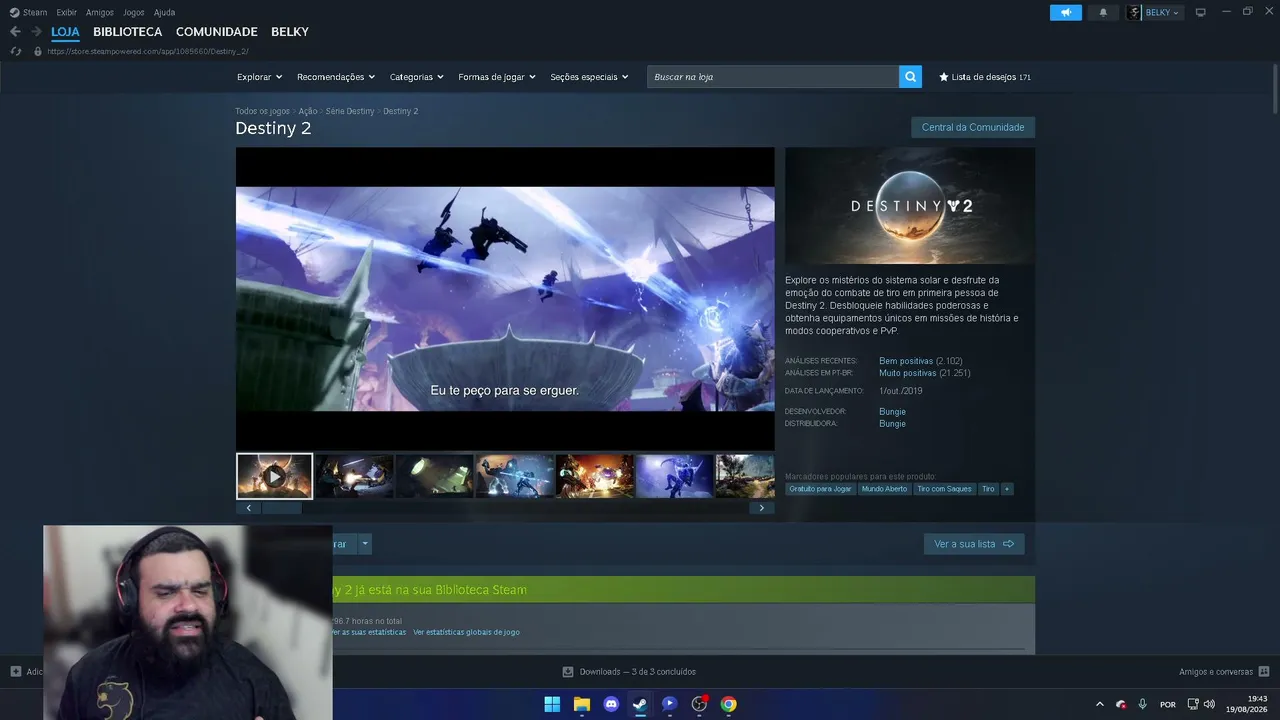
Task: Go back with the left navigation arrow
Action: tap(15, 32)
